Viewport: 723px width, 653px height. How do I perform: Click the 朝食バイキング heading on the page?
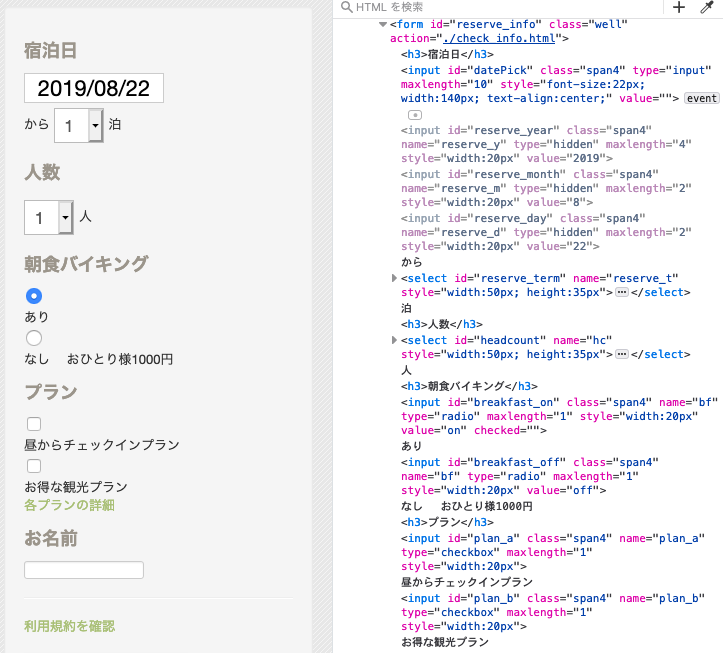pyautogui.click(x=86, y=264)
